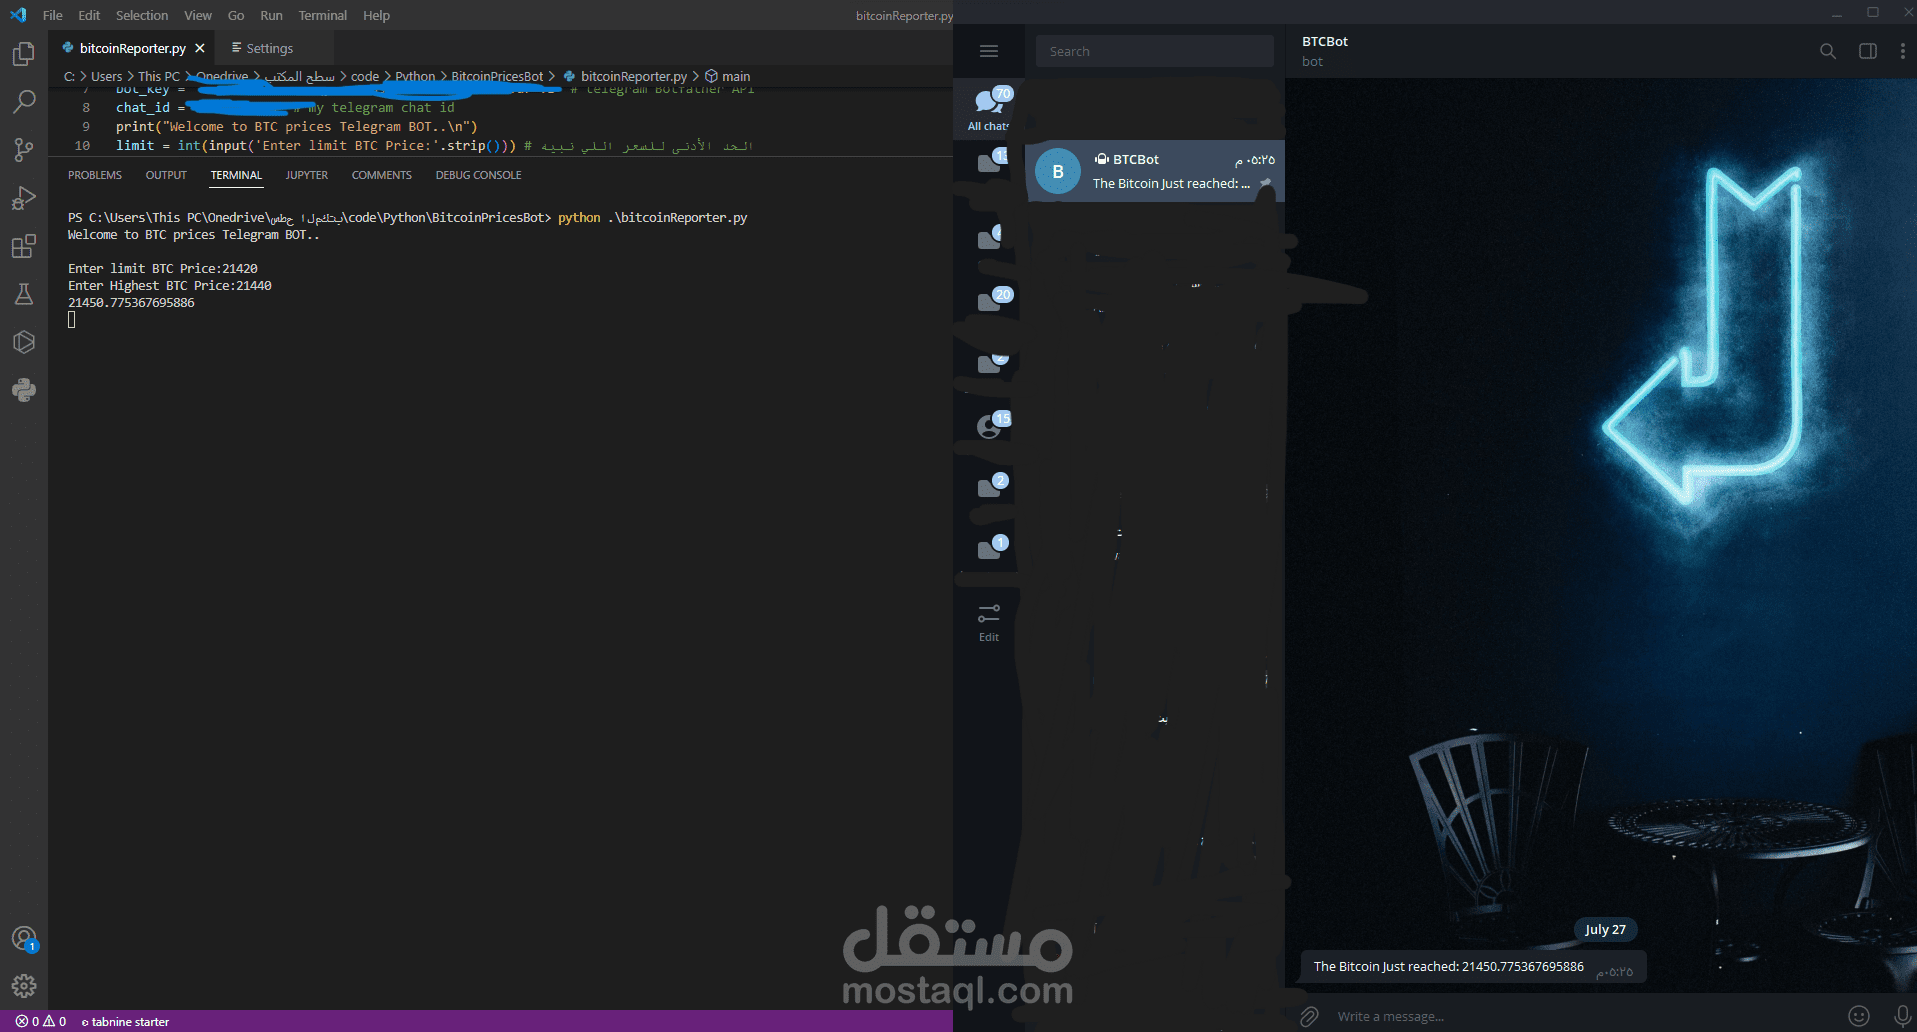Viewport: 1917px width, 1032px height.
Task: Click the BTCBot chat header title
Action: 1325,42
